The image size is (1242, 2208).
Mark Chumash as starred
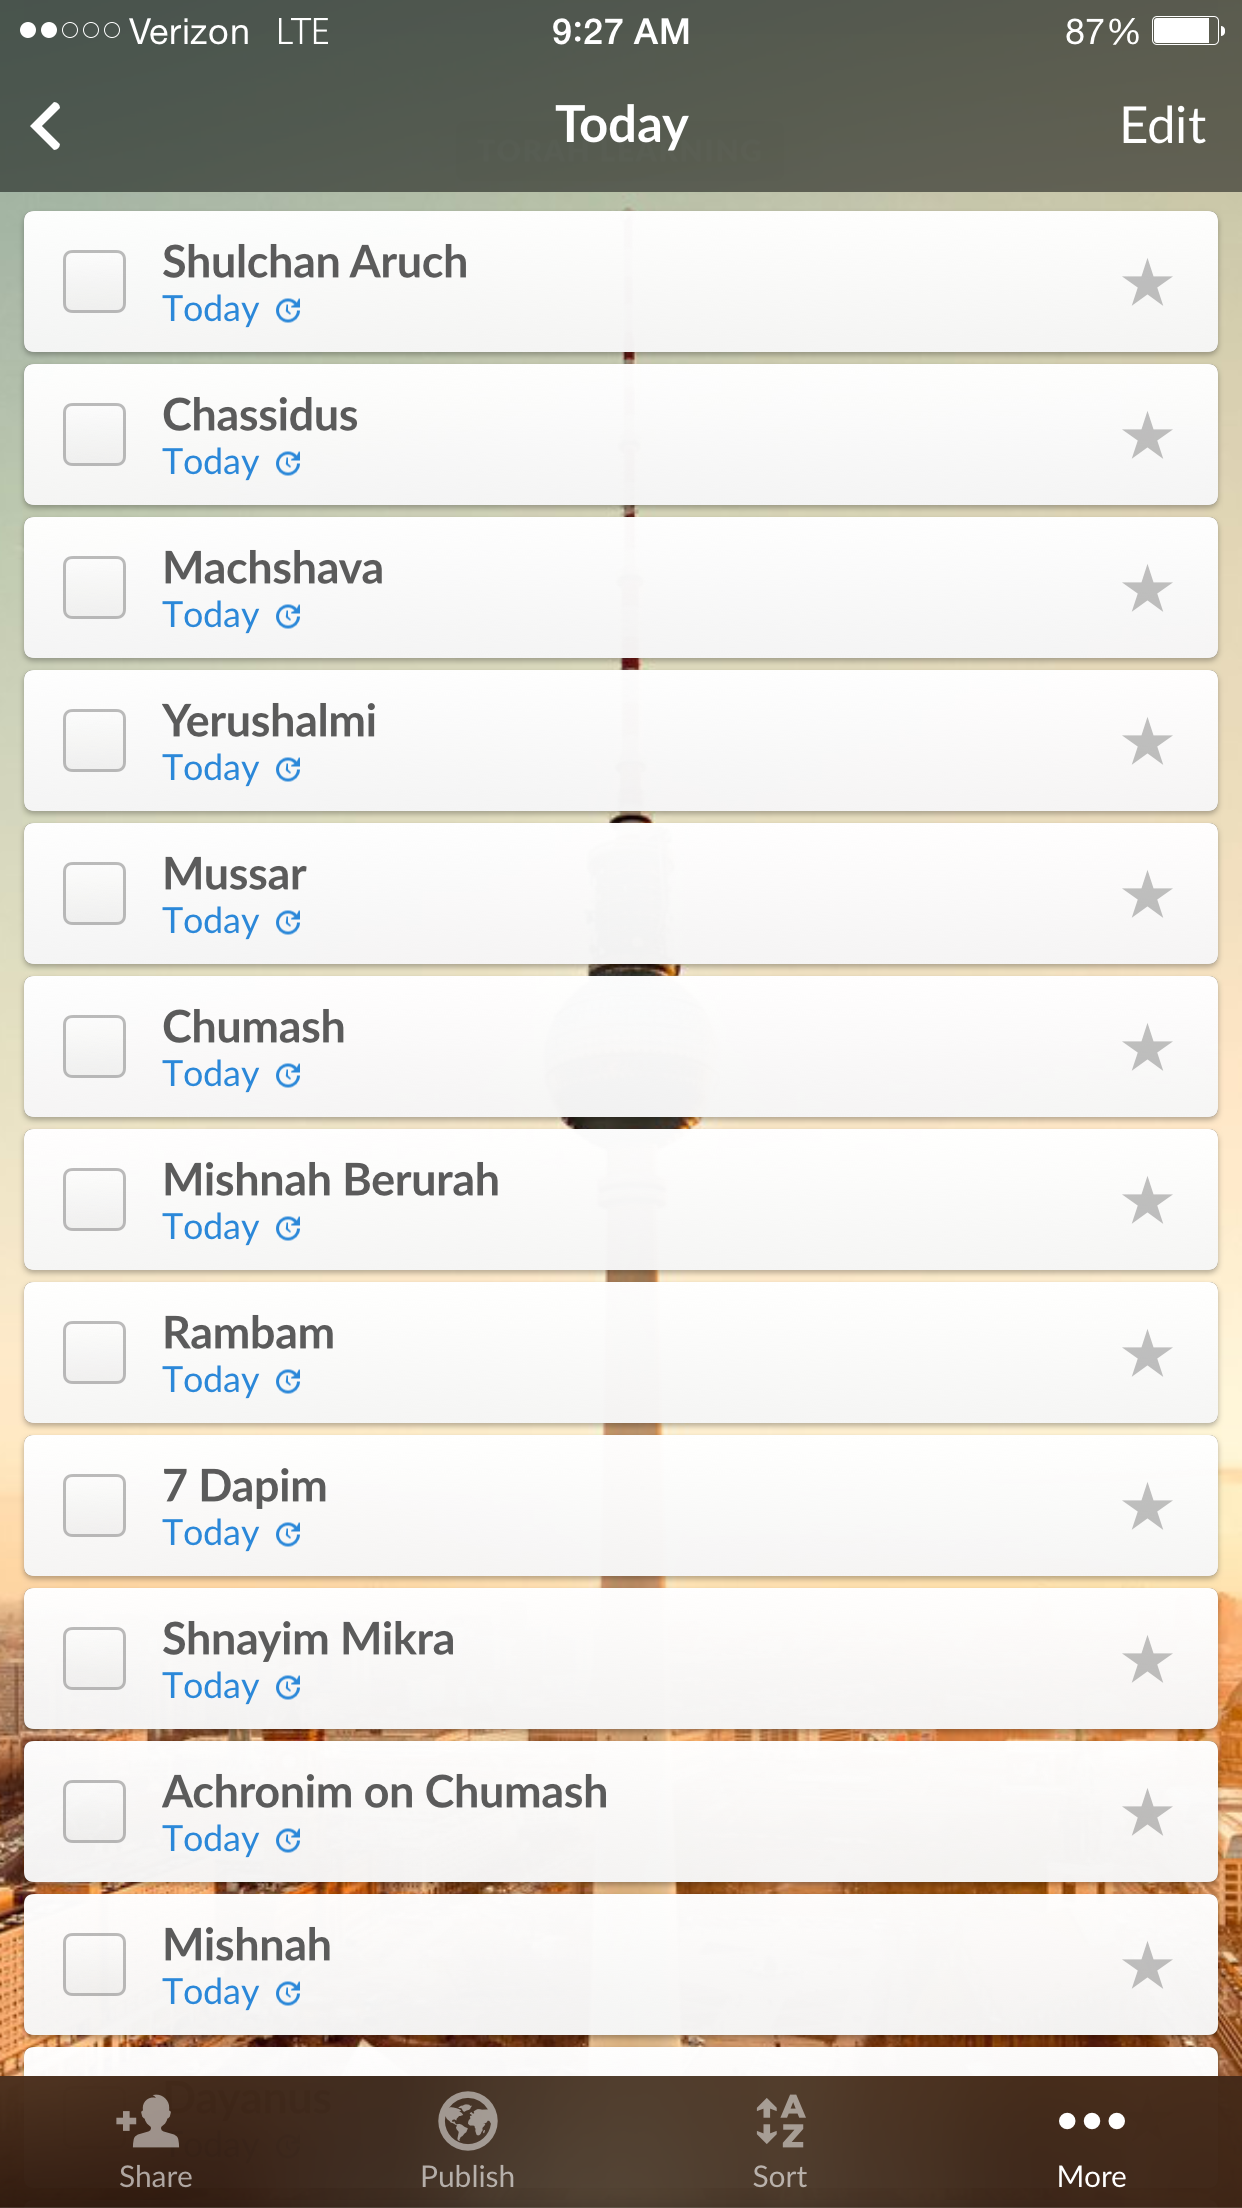click(x=1147, y=1048)
